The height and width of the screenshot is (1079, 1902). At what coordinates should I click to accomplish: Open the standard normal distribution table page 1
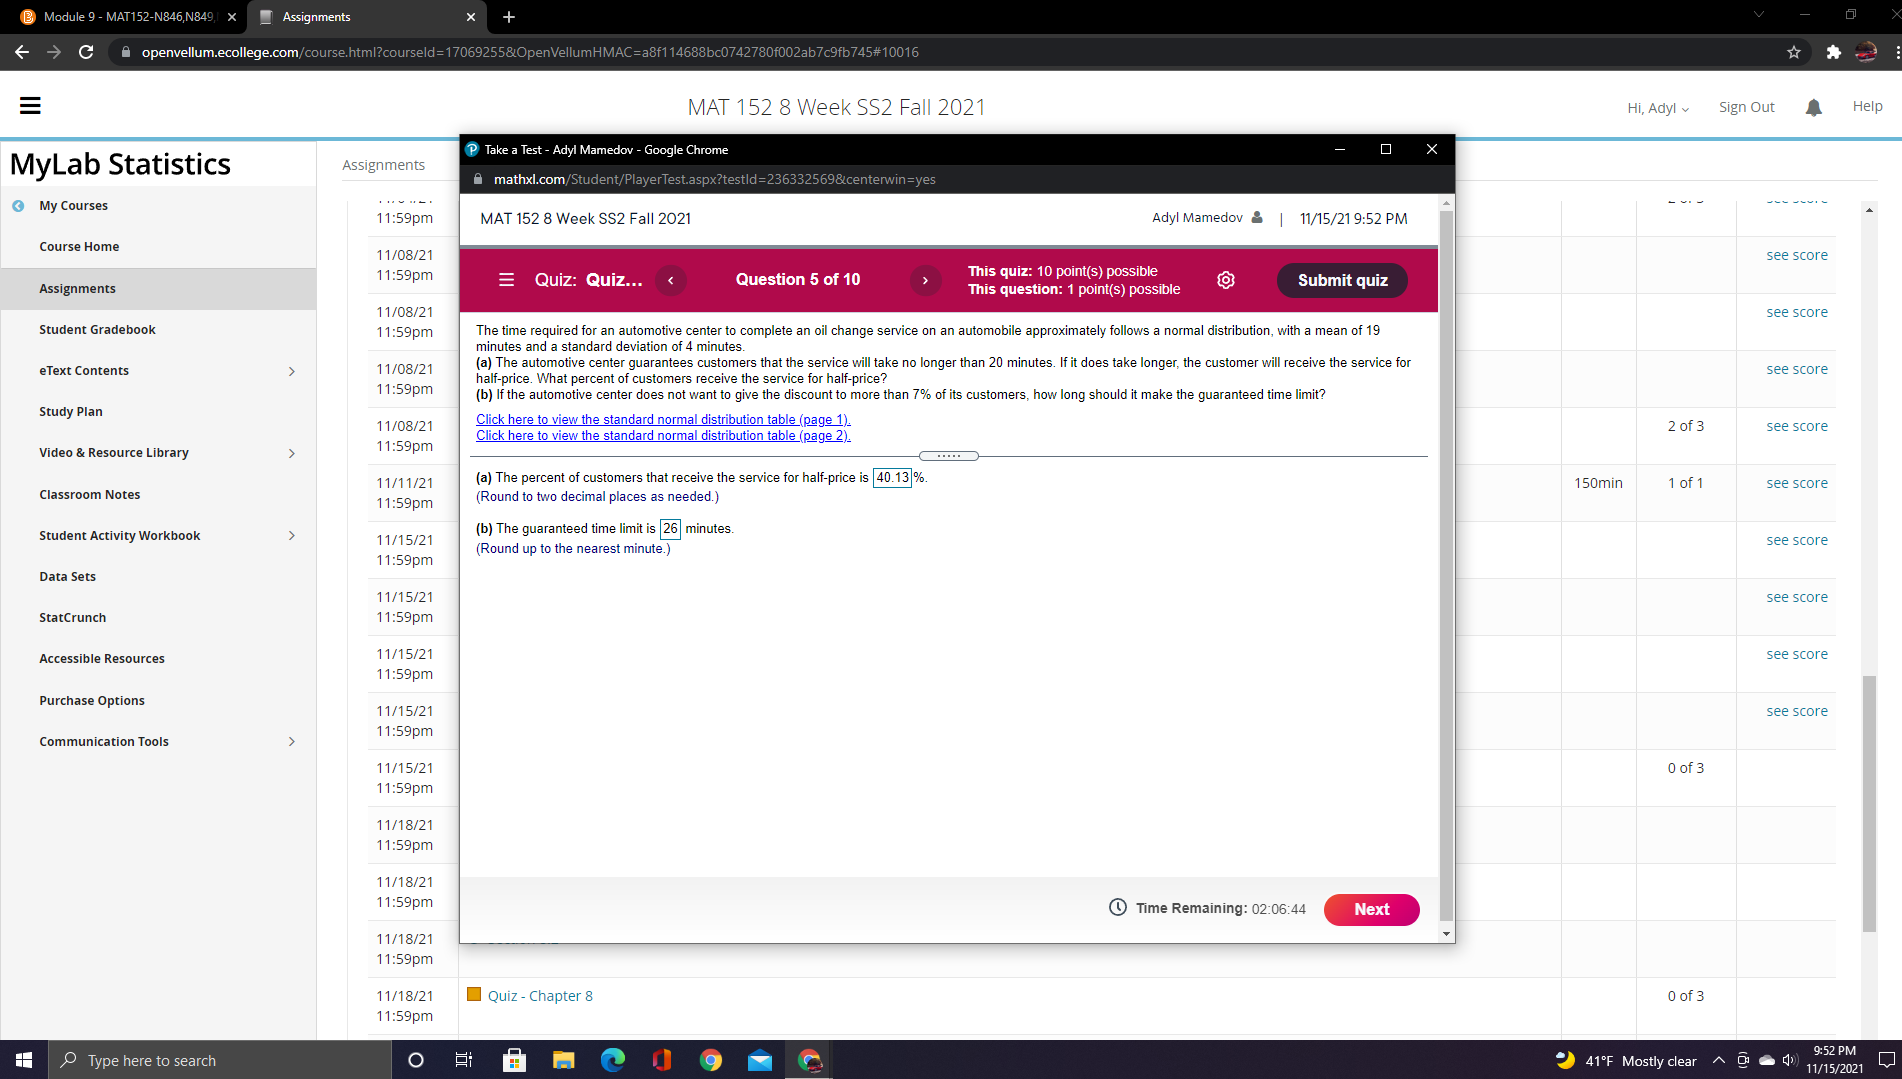(663, 419)
